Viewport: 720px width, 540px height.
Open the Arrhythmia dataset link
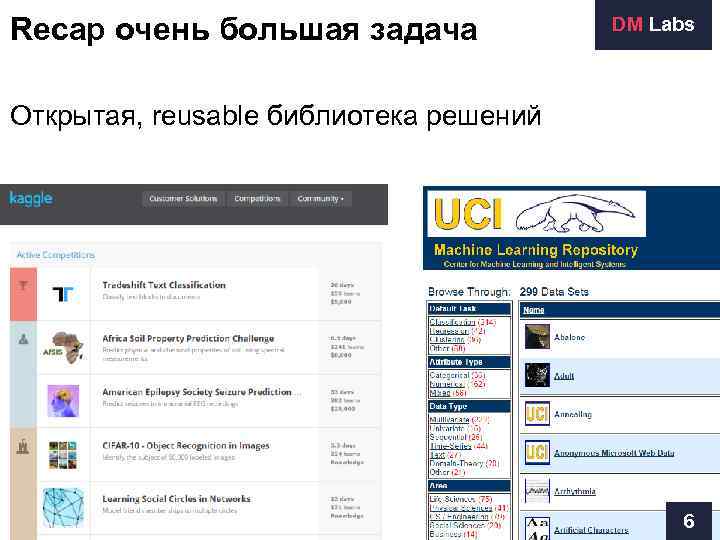pyautogui.click(x=575, y=491)
